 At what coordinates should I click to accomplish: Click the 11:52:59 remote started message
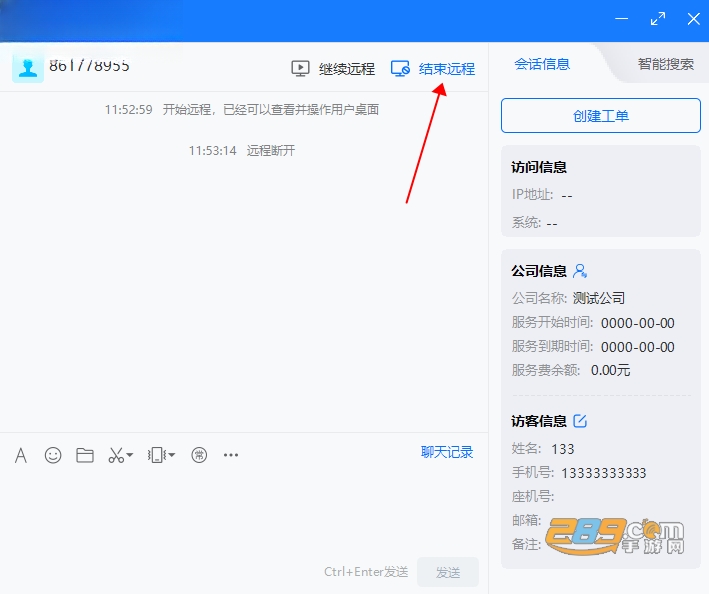click(242, 109)
